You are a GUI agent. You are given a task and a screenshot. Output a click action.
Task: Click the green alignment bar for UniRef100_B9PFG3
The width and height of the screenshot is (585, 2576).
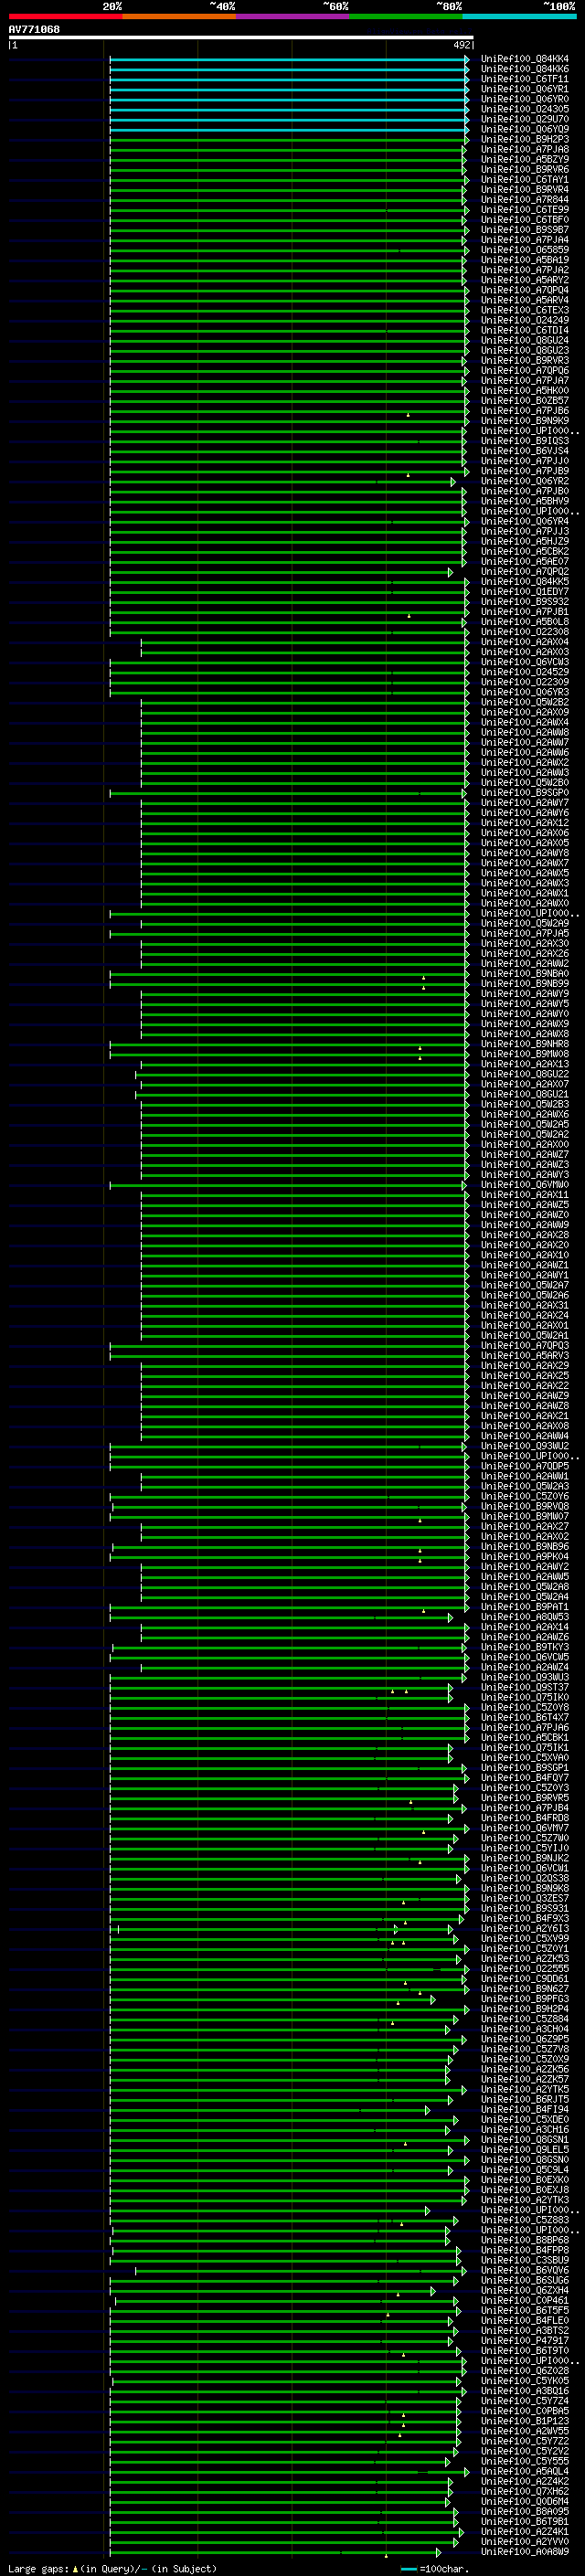pos(272,1999)
